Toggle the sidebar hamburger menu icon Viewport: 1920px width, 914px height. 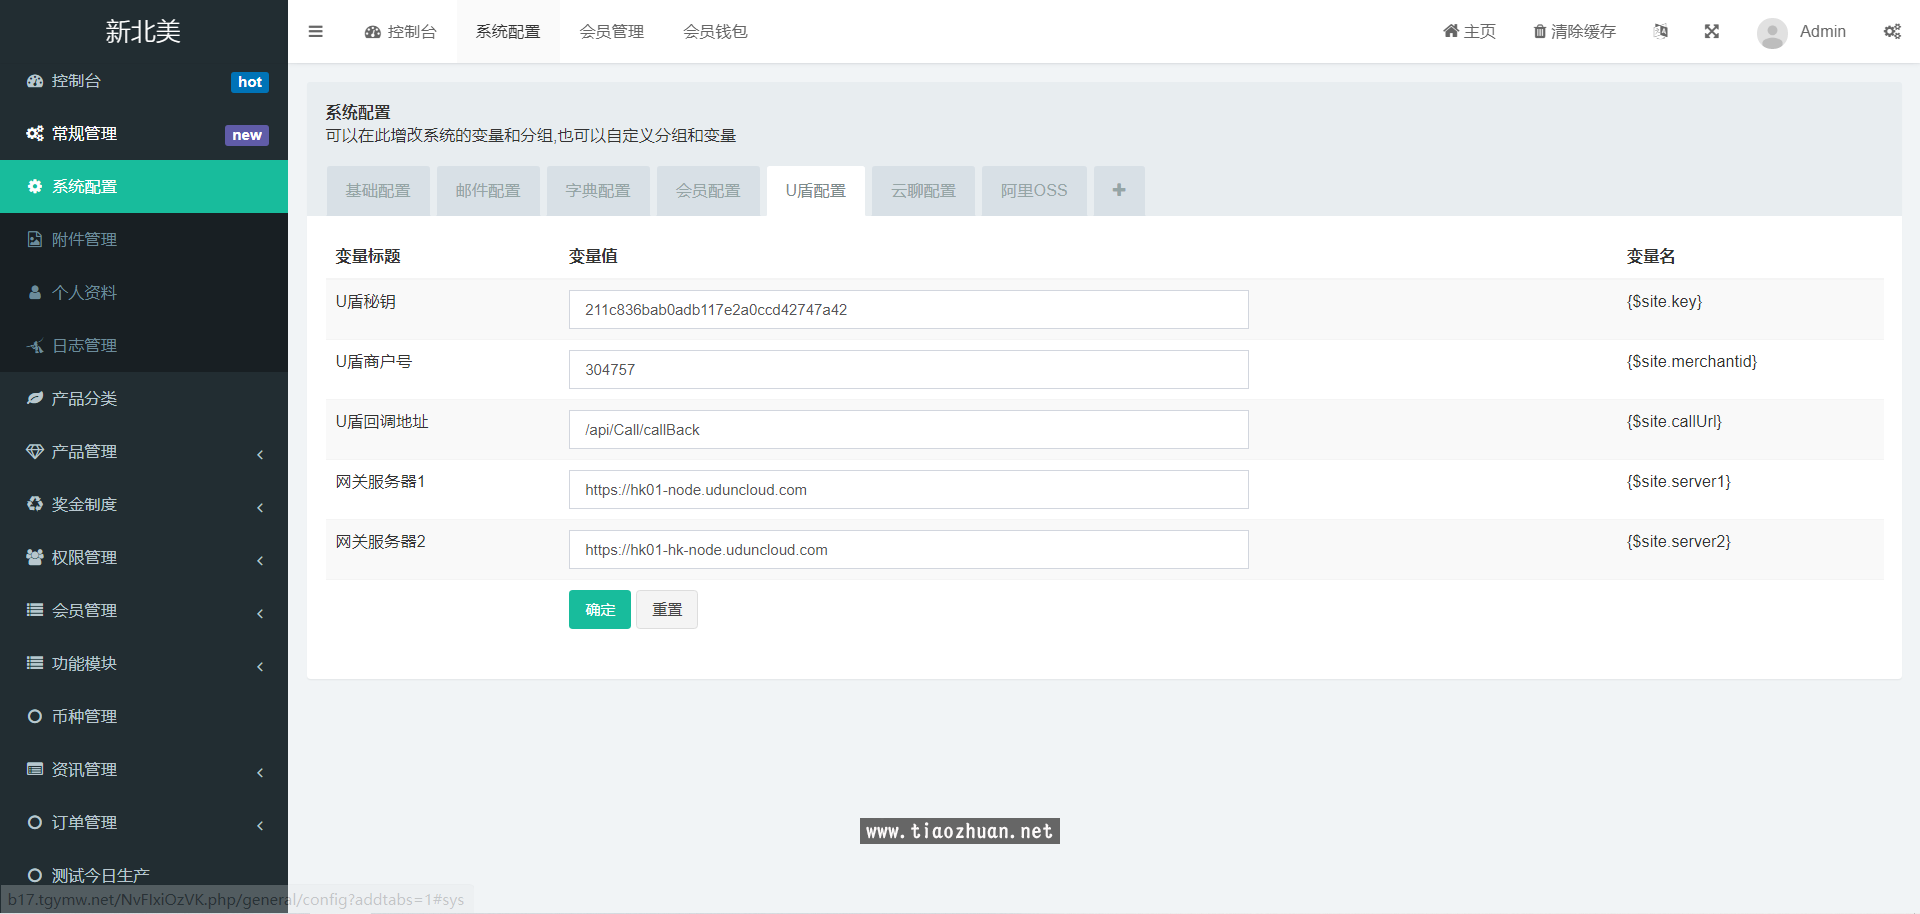315,31
